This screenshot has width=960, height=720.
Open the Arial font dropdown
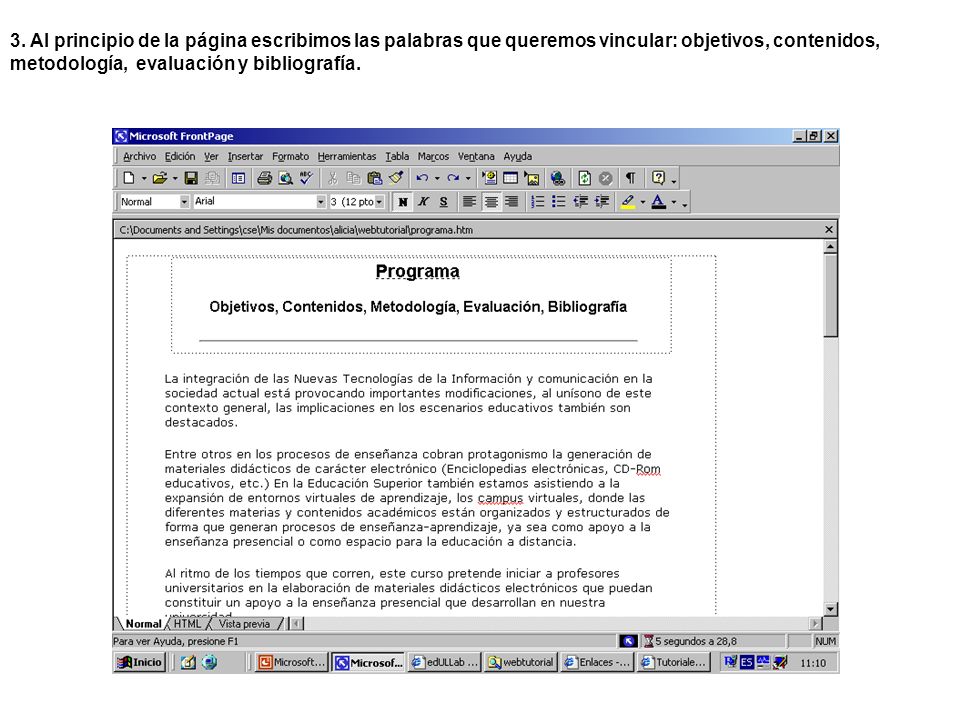pos(321,201)
